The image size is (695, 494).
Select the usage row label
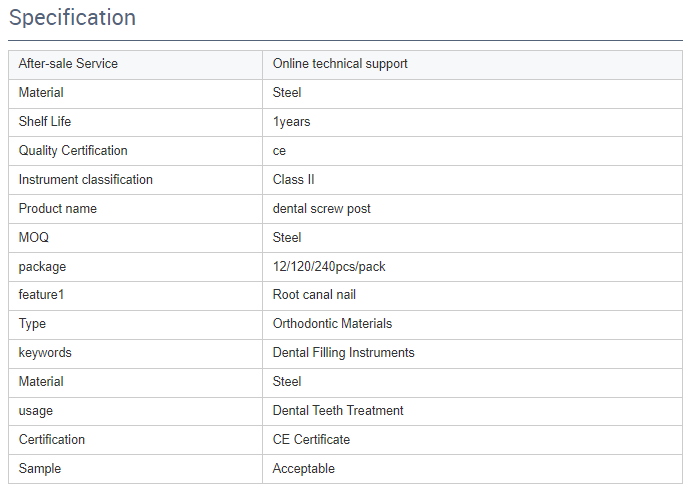click(35, 411)
